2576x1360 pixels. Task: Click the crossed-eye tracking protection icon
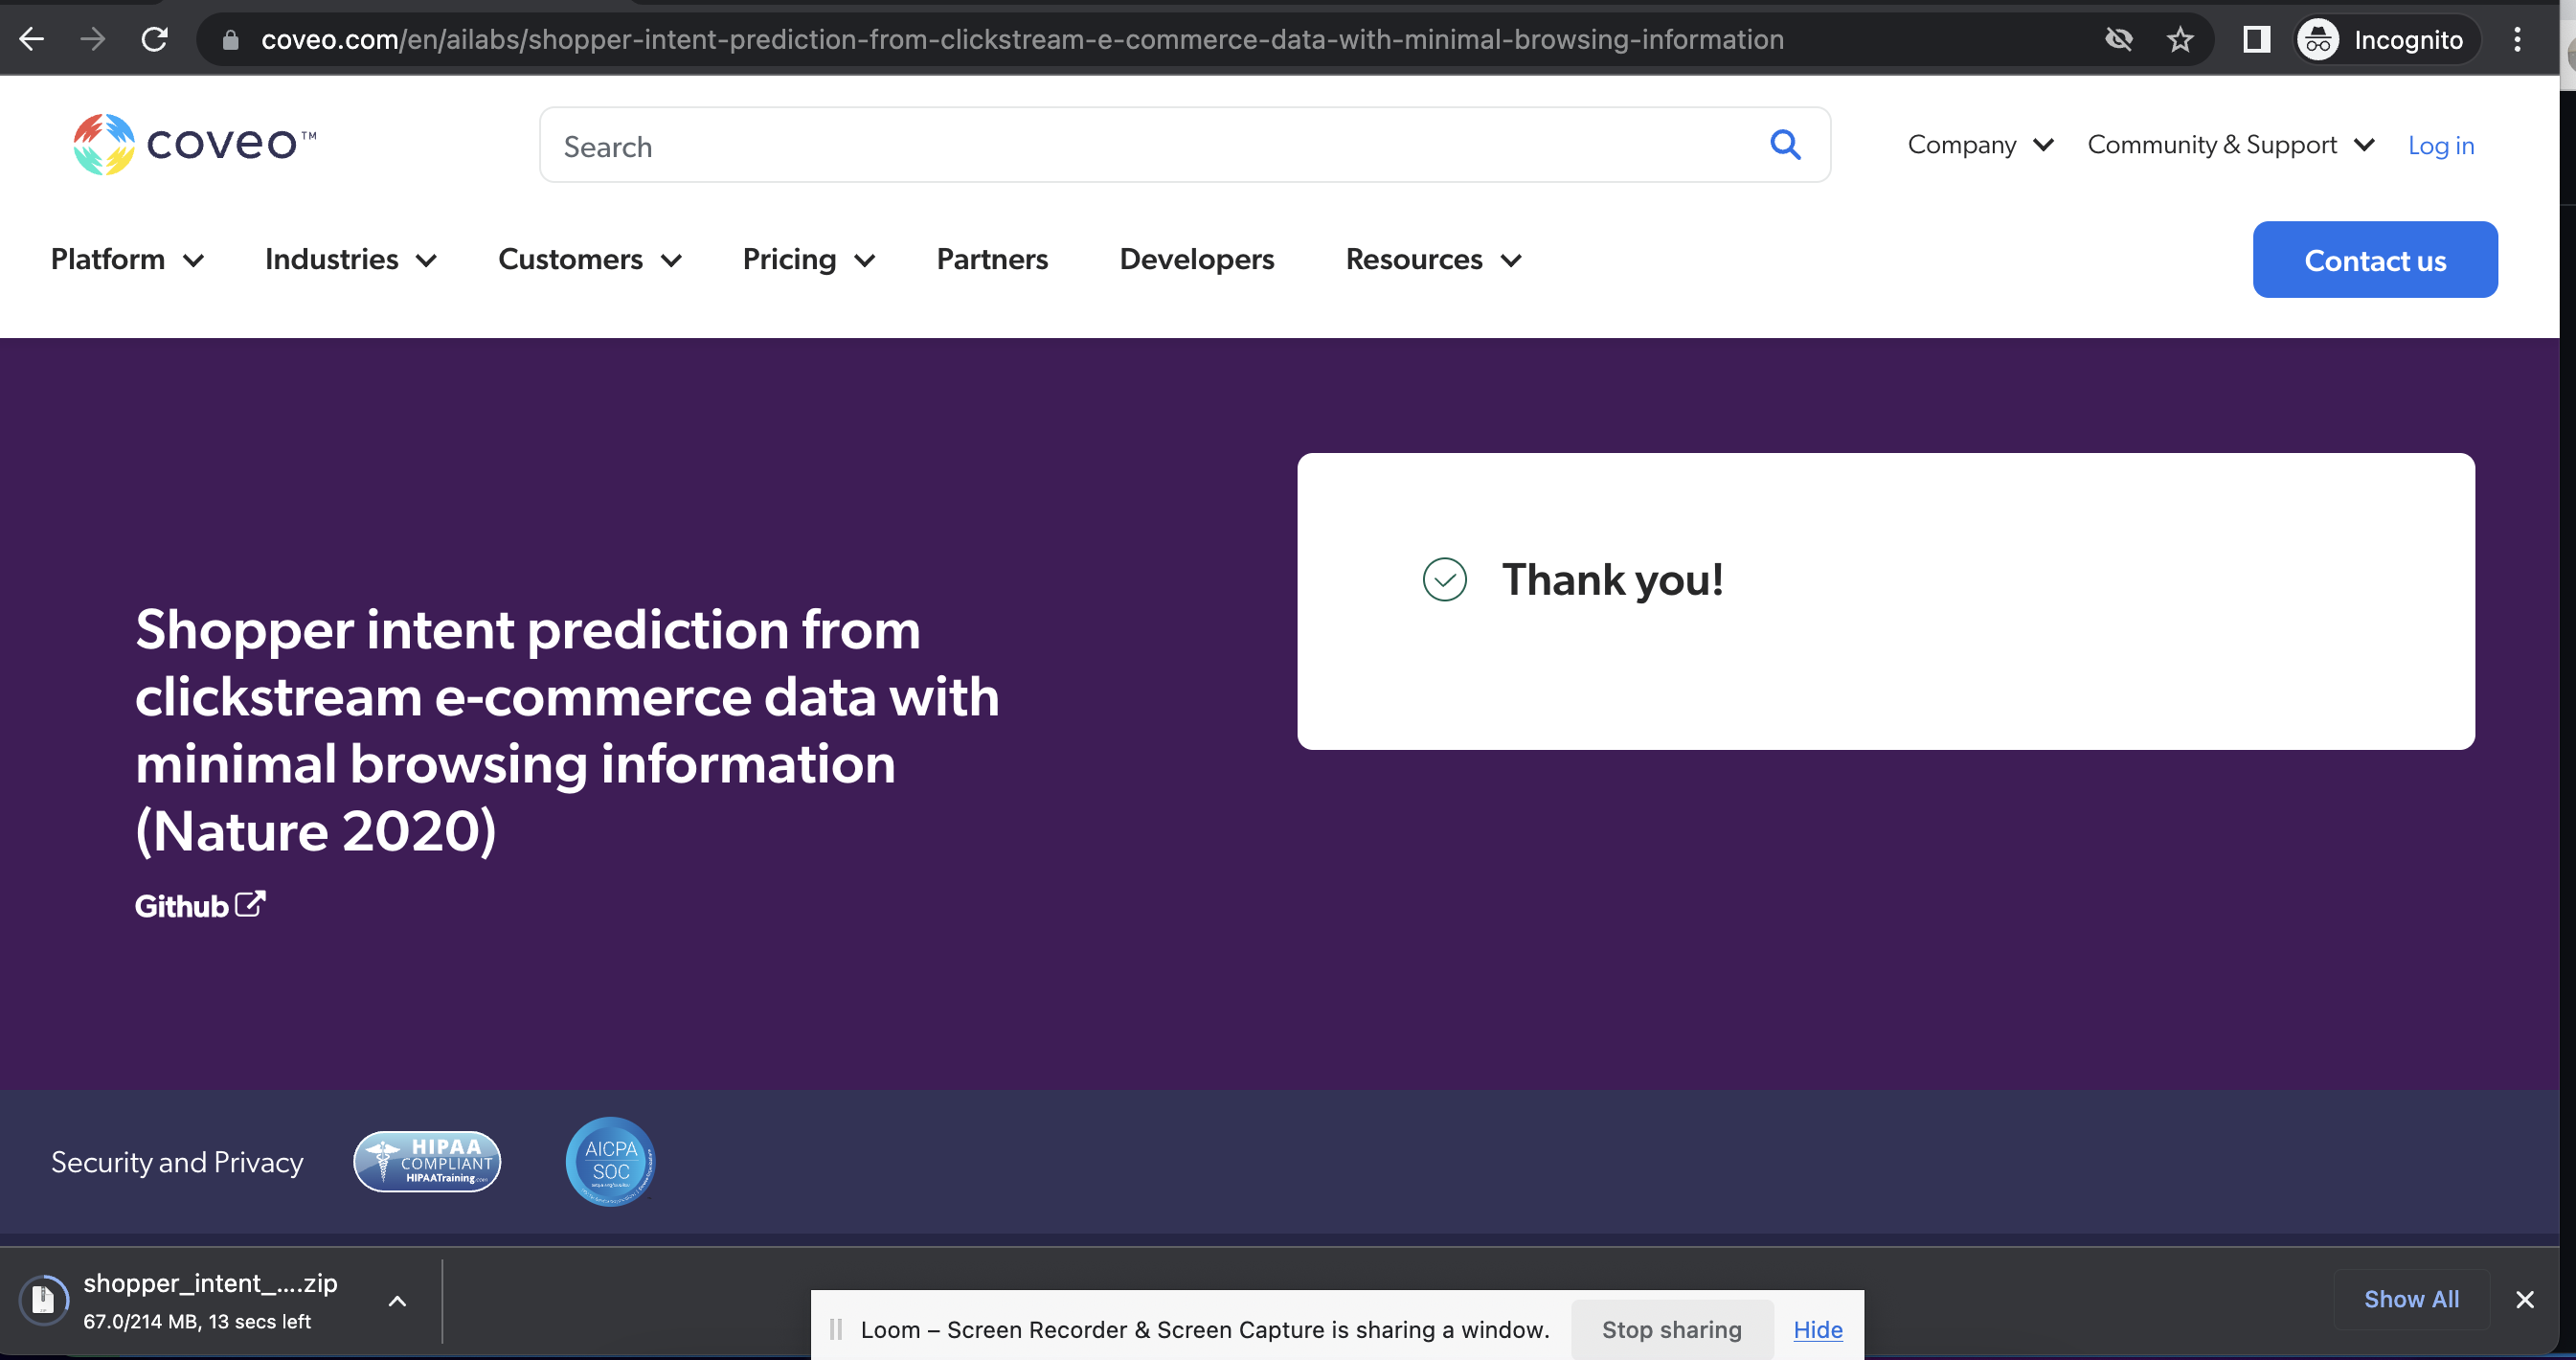(2118, 40)
